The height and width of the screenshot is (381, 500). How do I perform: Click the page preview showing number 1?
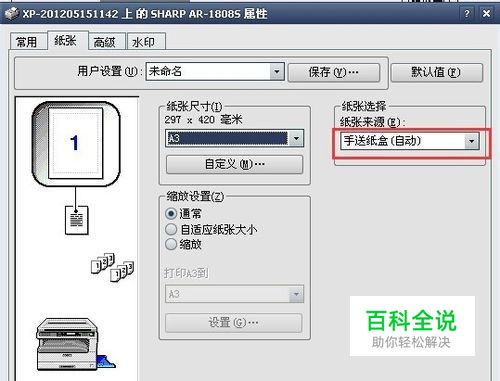pyautogui.click(x=76, y=143)
